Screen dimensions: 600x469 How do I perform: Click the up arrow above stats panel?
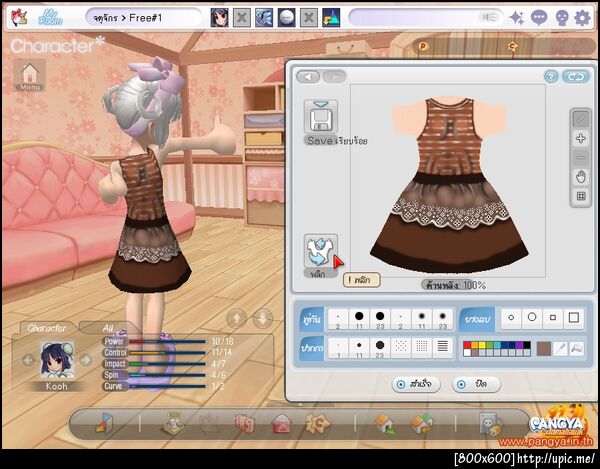(x=236, y=318)
